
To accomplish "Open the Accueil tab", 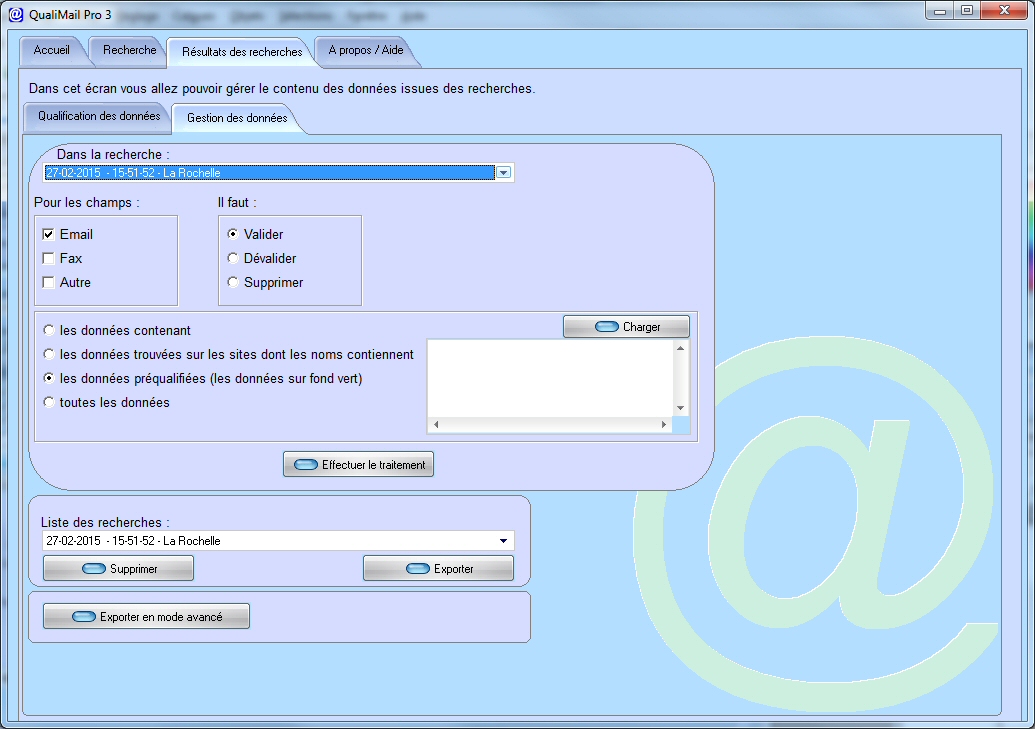I will pos(51,50).
